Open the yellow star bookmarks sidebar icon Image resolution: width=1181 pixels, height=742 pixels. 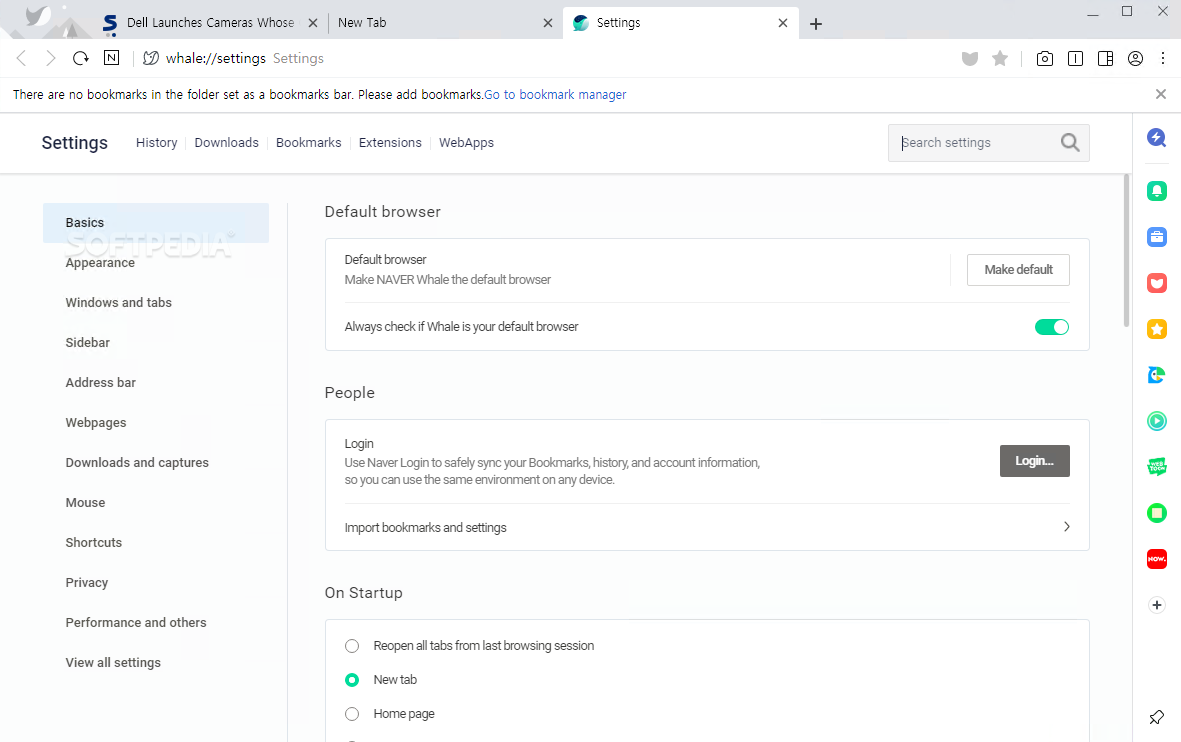[1157, 328]
